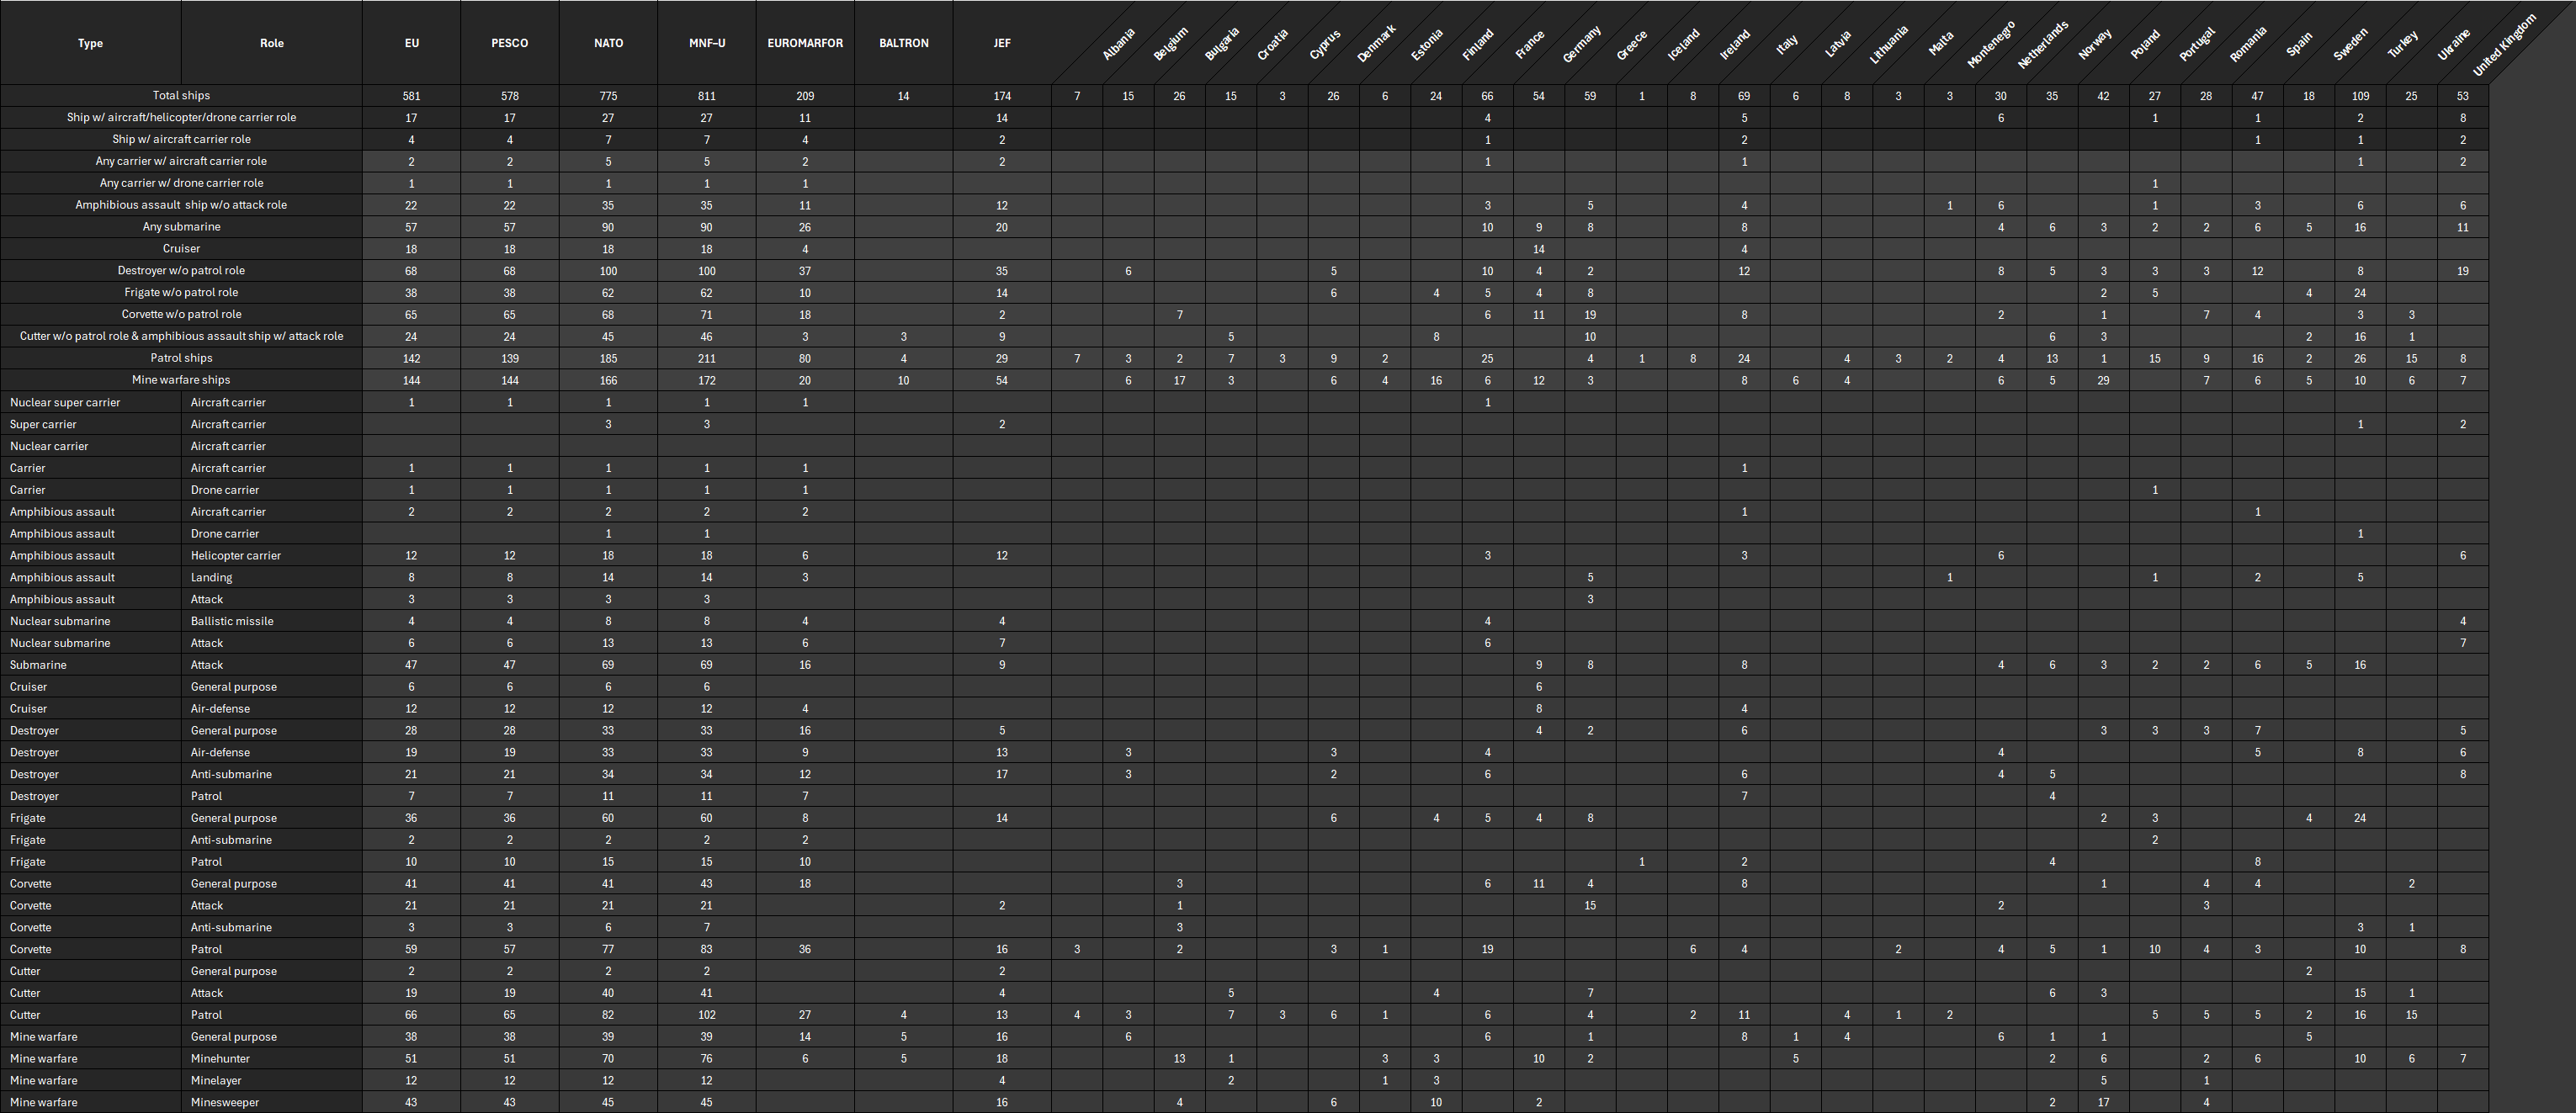2576x1113 pixels.
Task: Click the Type column header
Action: coord(90,43)
